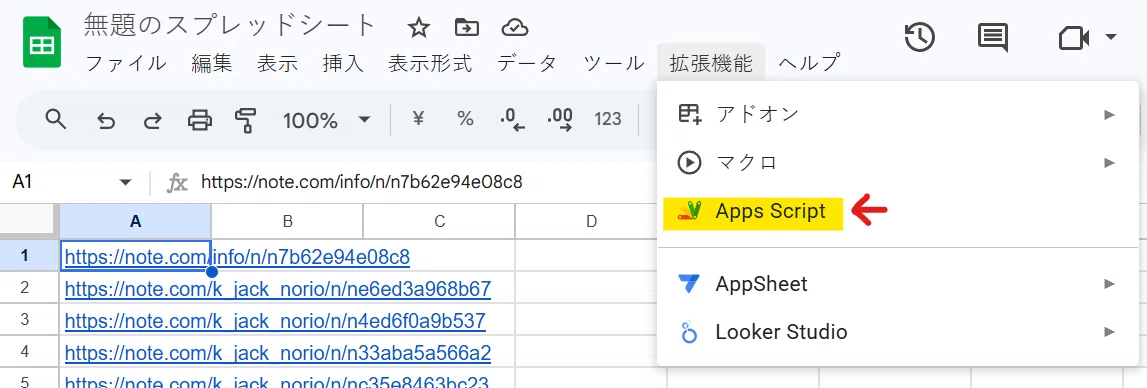
Task: Select column A header
Action: [135, 221]
